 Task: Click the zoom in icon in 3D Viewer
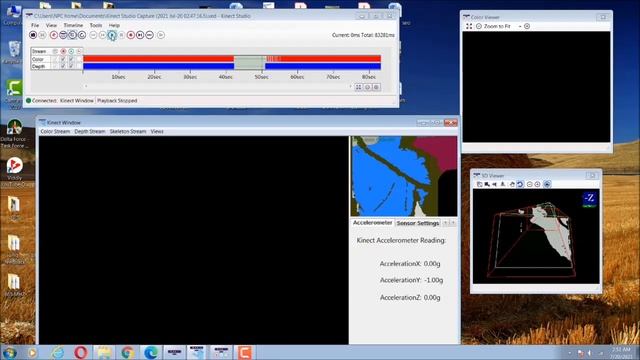[538, 184]
